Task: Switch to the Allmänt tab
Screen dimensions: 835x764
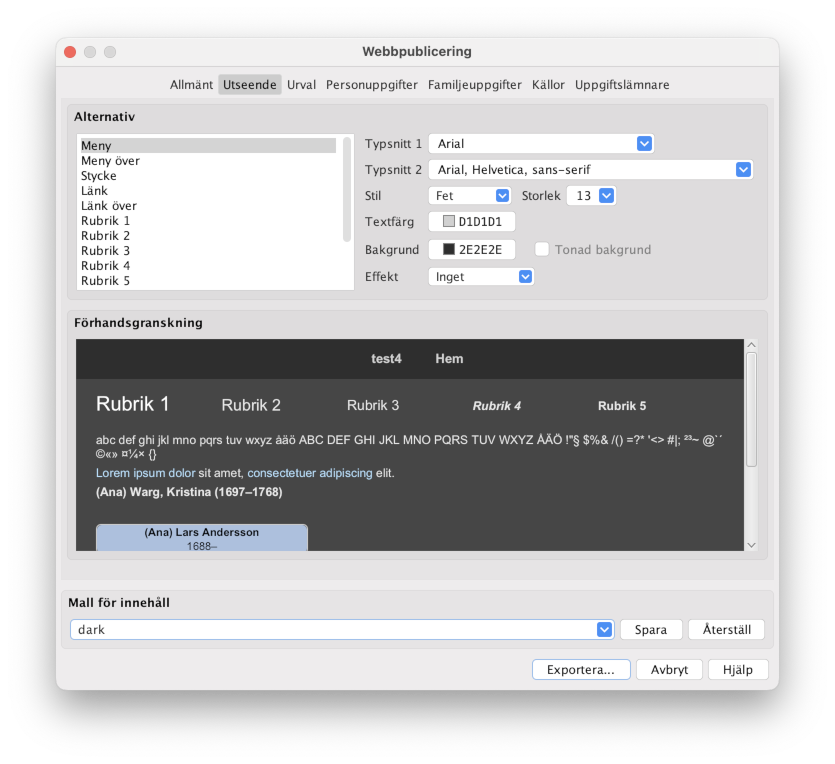Action: tap(191, 85)
